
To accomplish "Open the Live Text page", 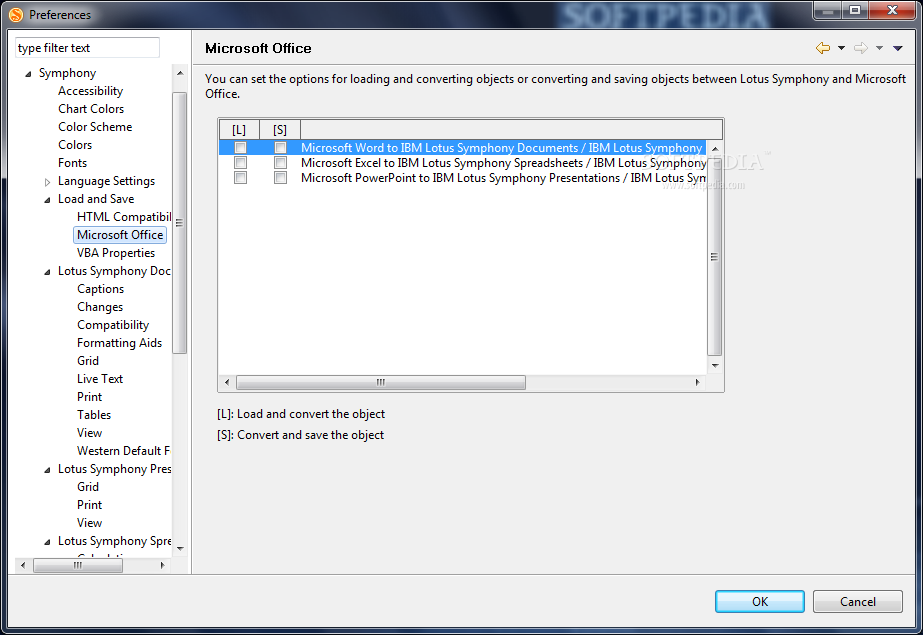I will tap(99, 379).
